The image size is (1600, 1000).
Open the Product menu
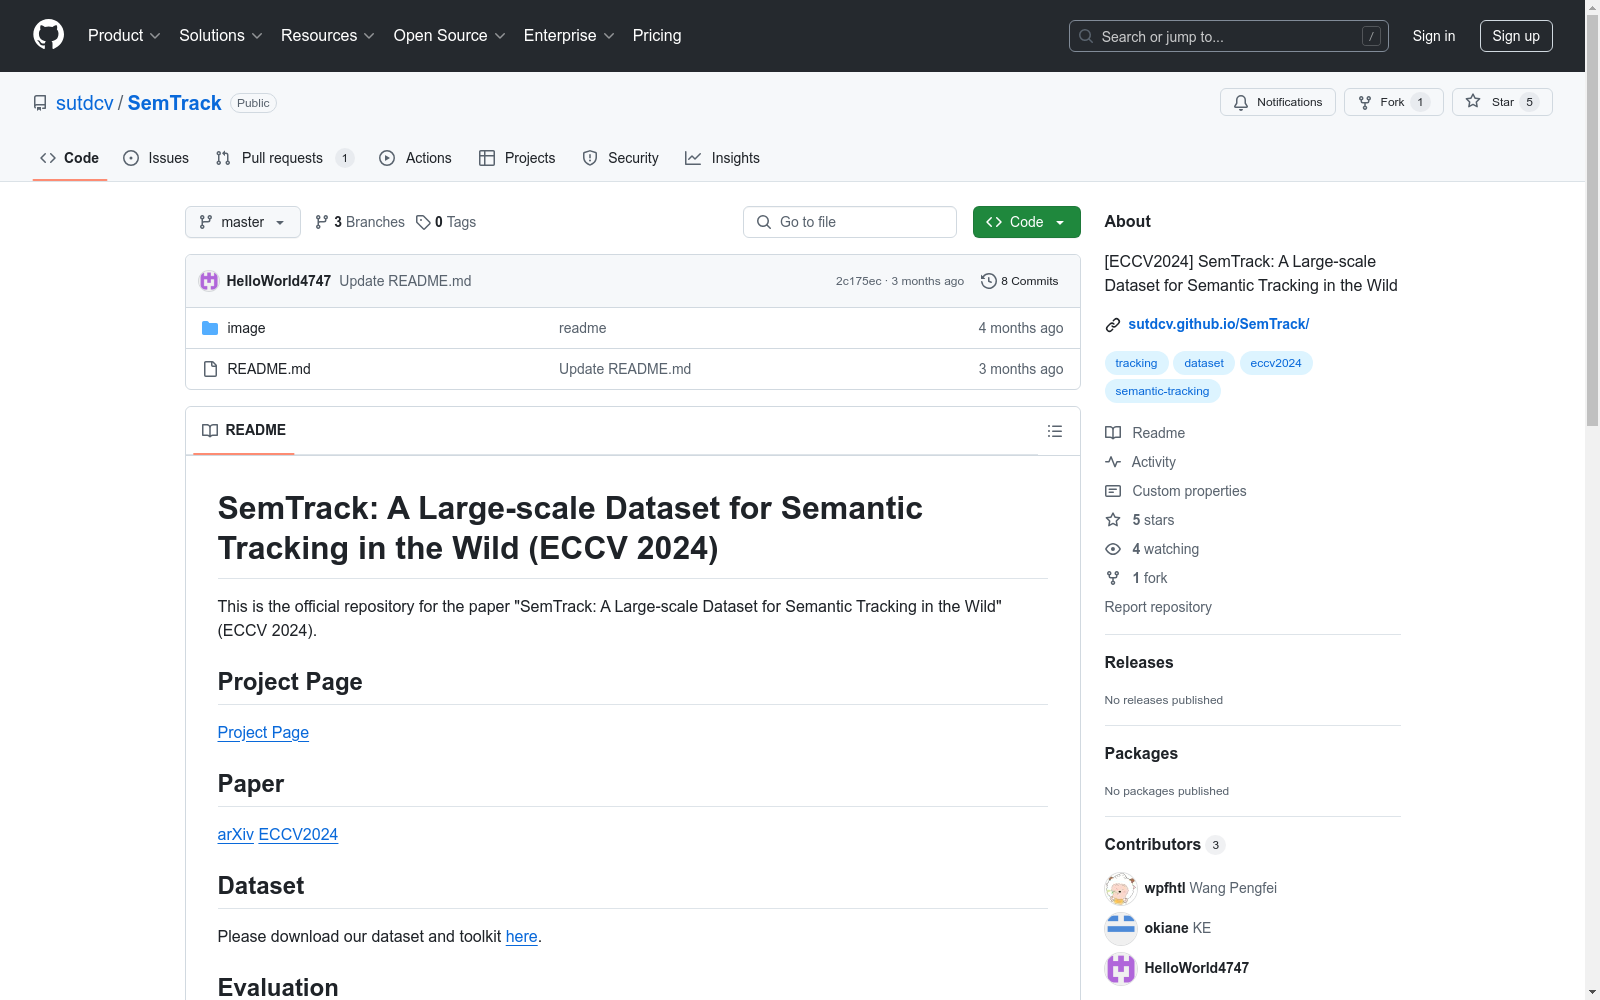tap(124, 36)
